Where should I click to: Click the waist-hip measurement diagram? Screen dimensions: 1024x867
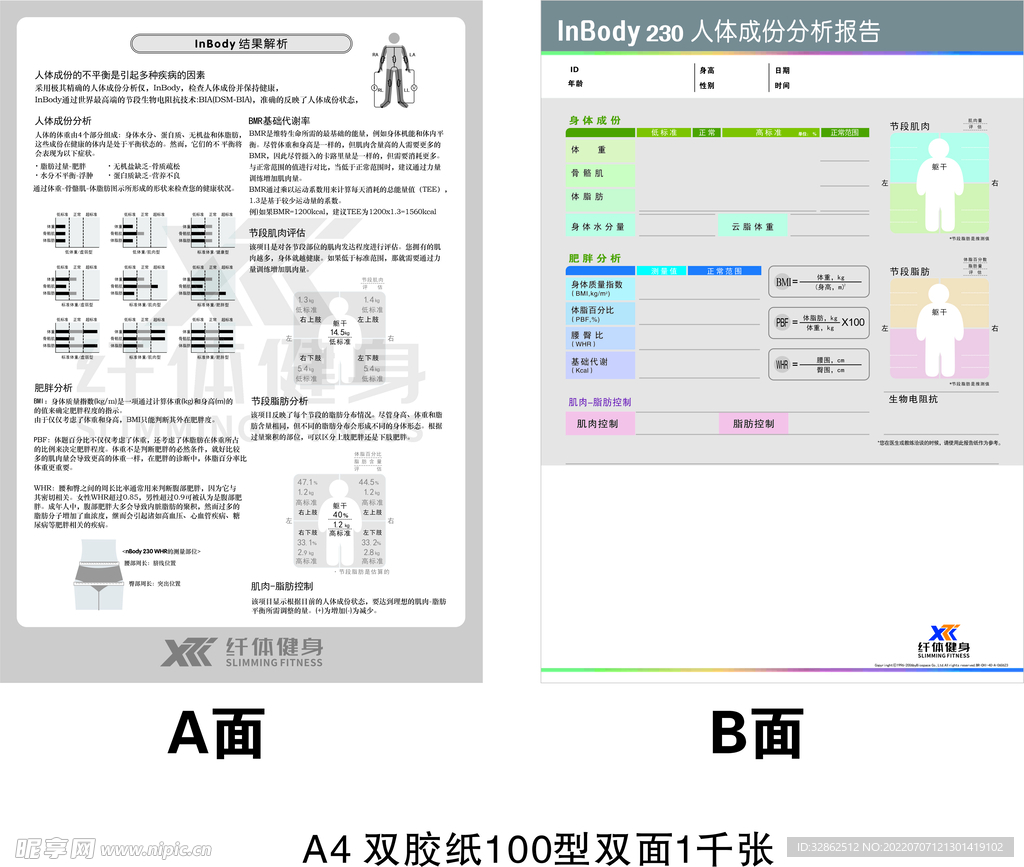pyautogui.click(x=99, y=577)
